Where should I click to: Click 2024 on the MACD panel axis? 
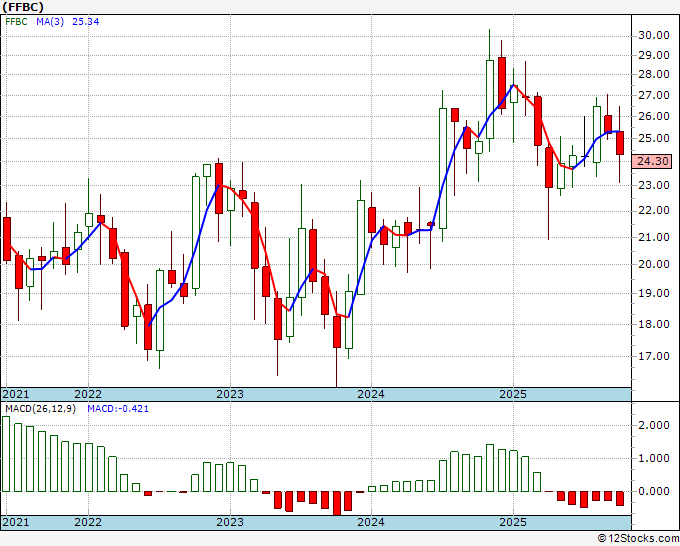(371, 522)
